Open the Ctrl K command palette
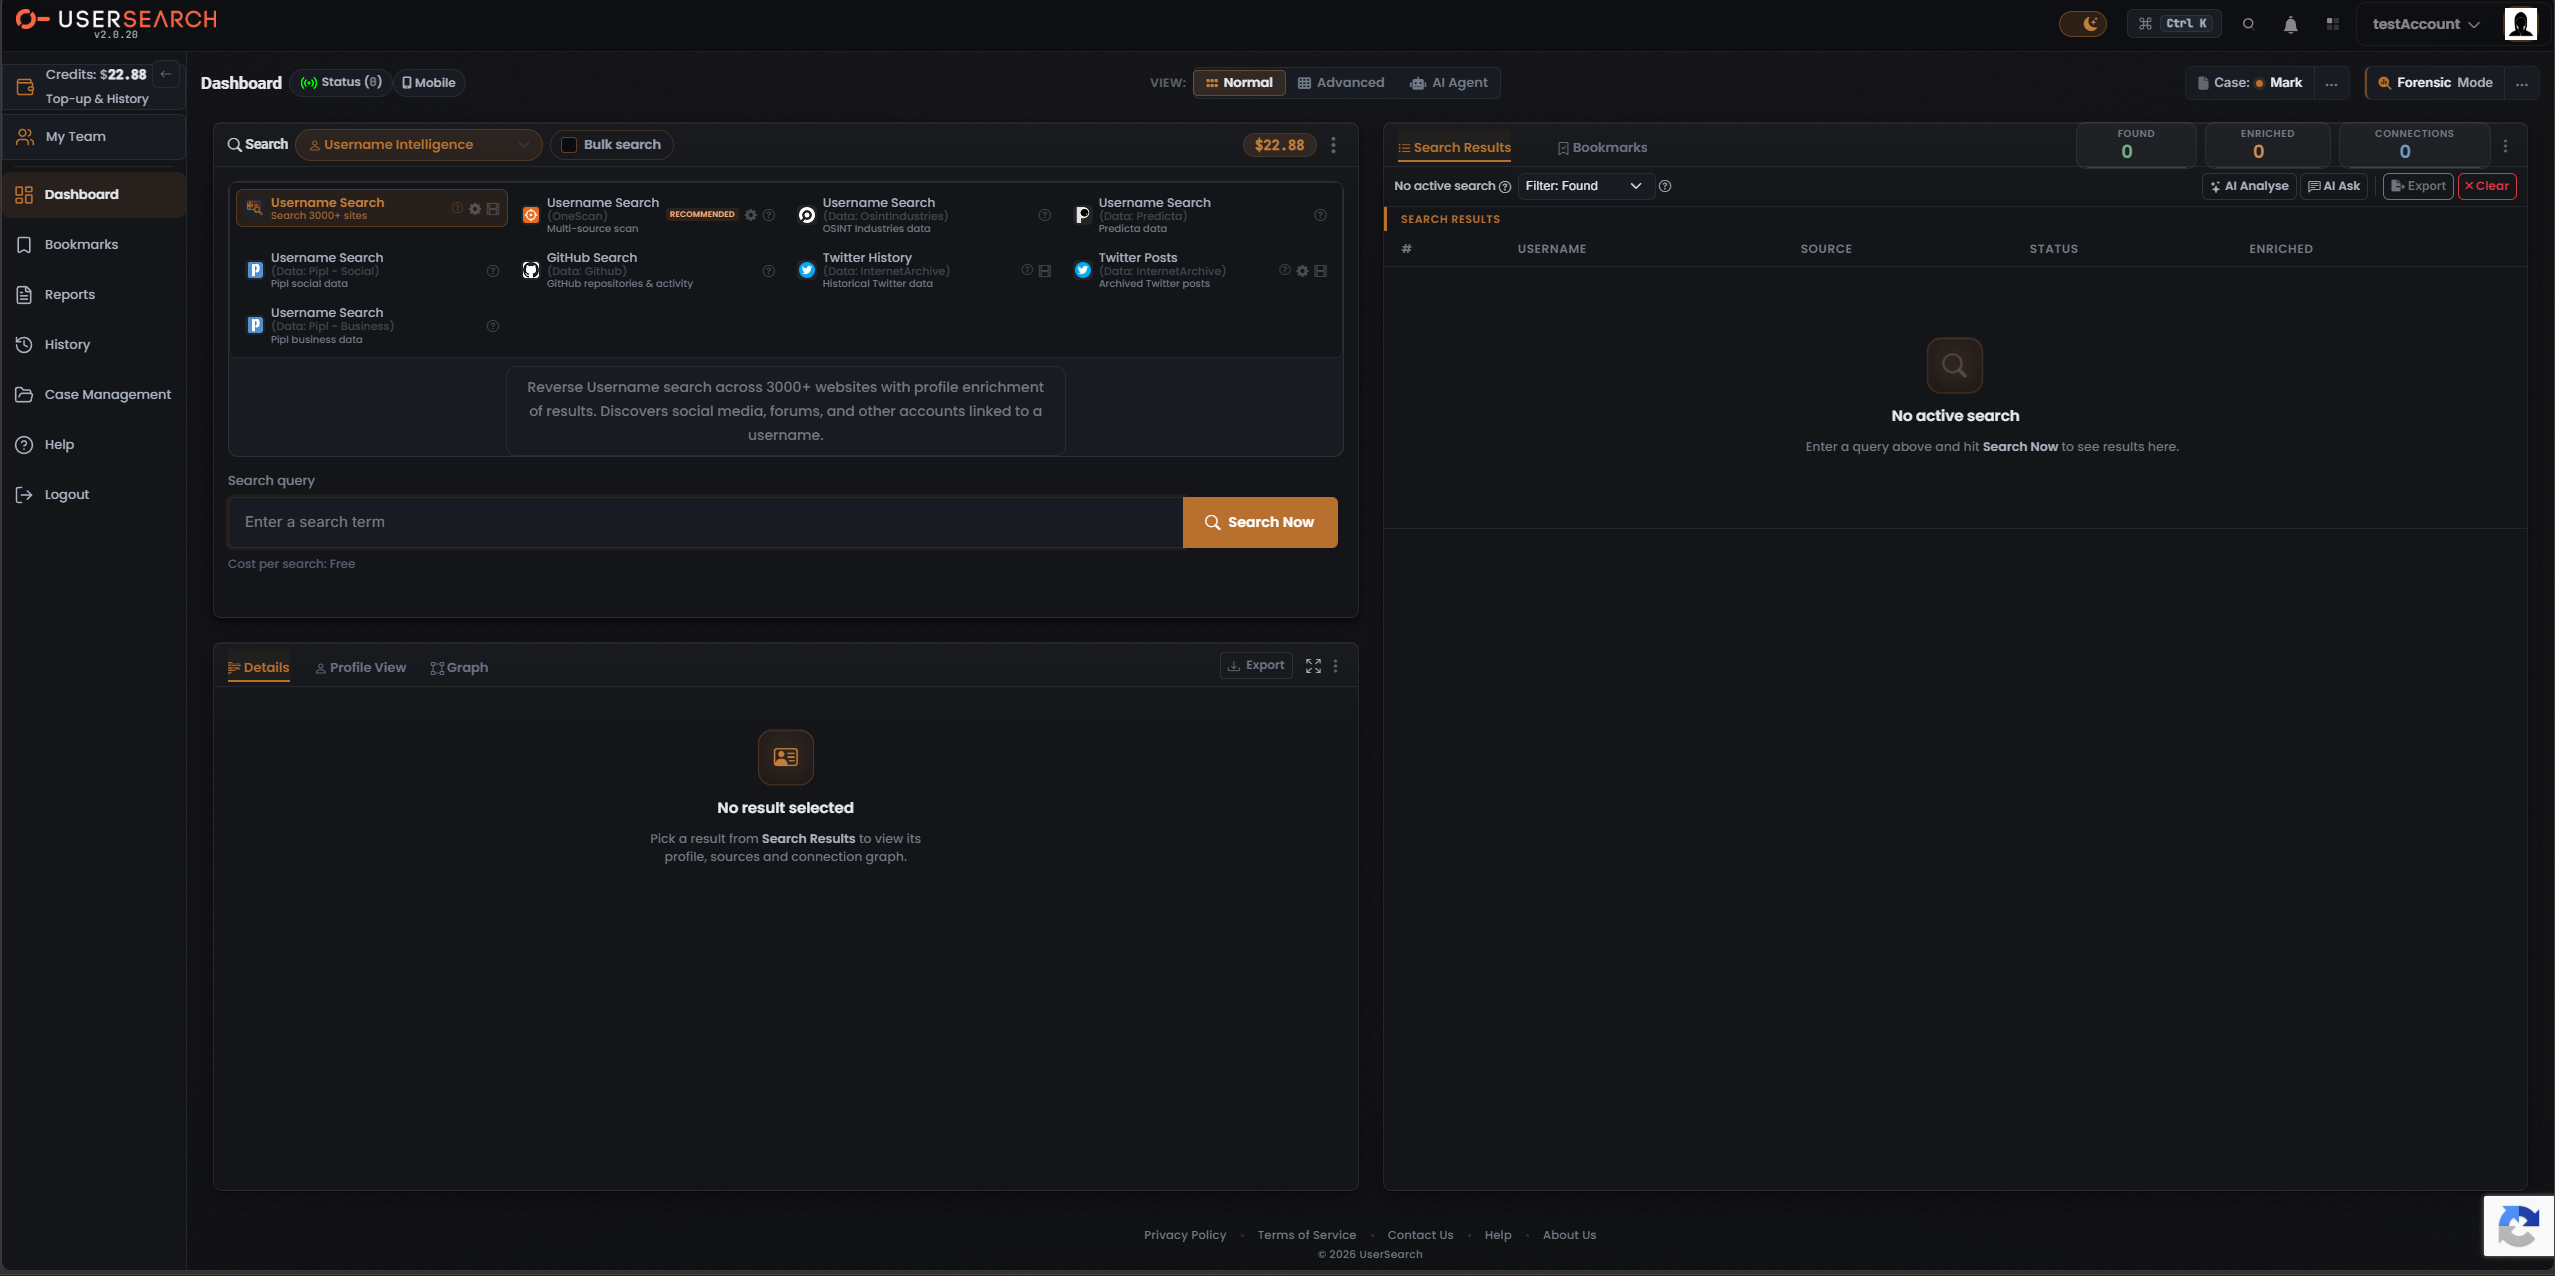The height and width of the screenshot is (1276, 2555). [2174, 23]
